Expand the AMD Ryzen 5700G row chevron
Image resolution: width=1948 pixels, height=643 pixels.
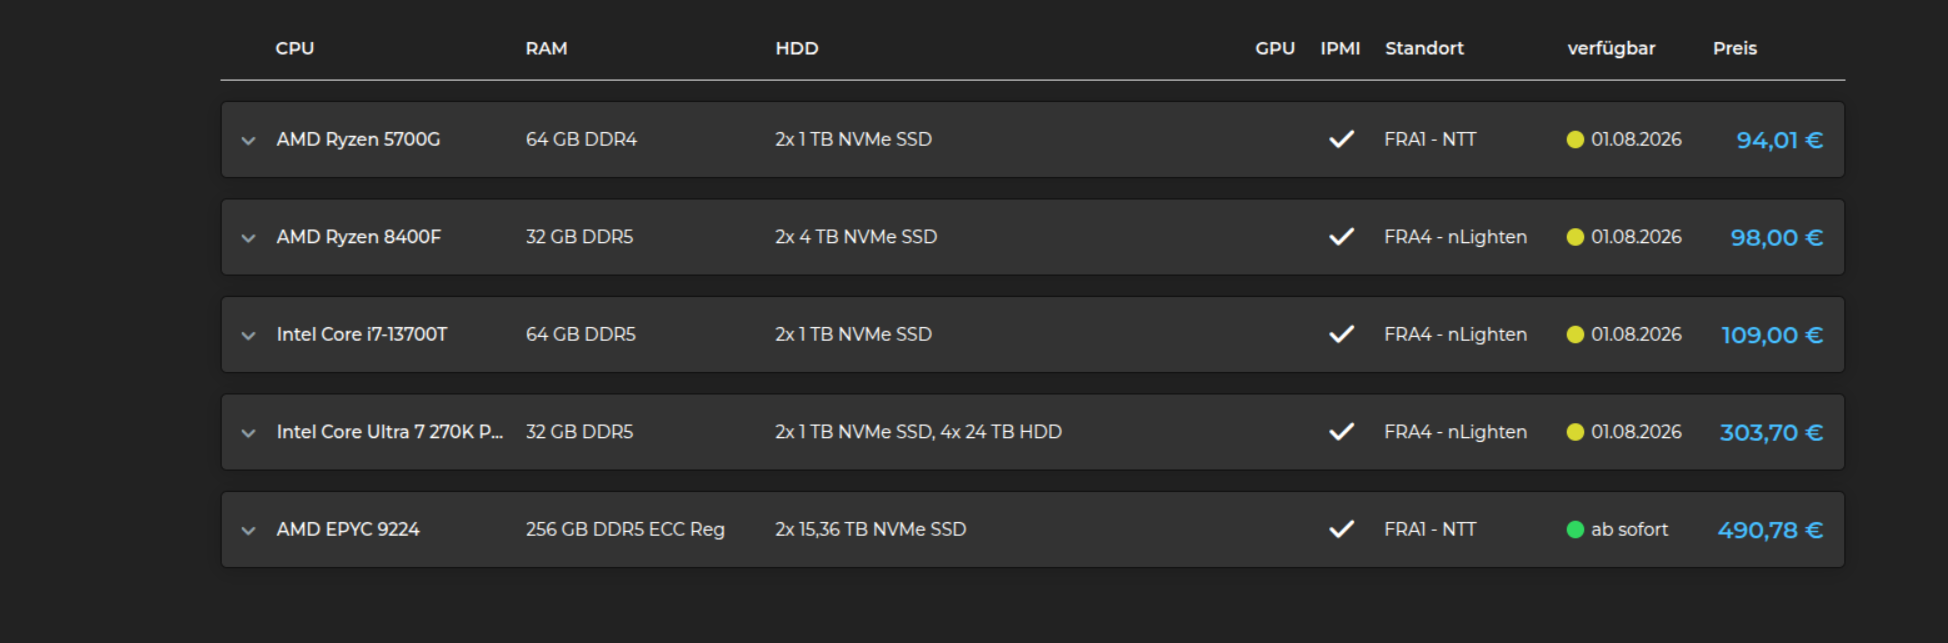click(x=248, y=141)
